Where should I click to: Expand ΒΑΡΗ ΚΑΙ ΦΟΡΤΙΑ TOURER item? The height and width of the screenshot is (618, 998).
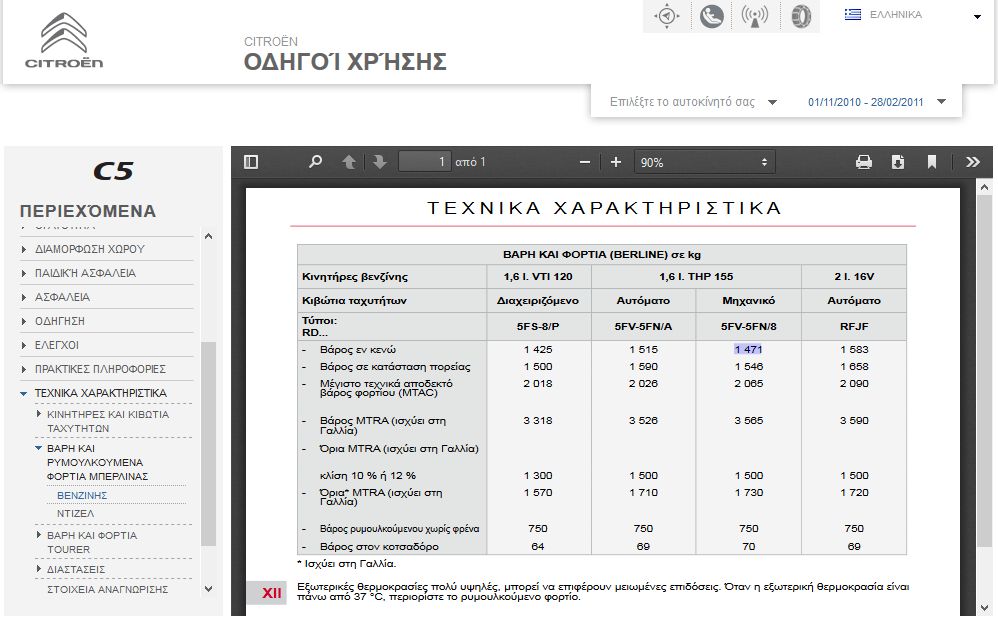point(92,542)
